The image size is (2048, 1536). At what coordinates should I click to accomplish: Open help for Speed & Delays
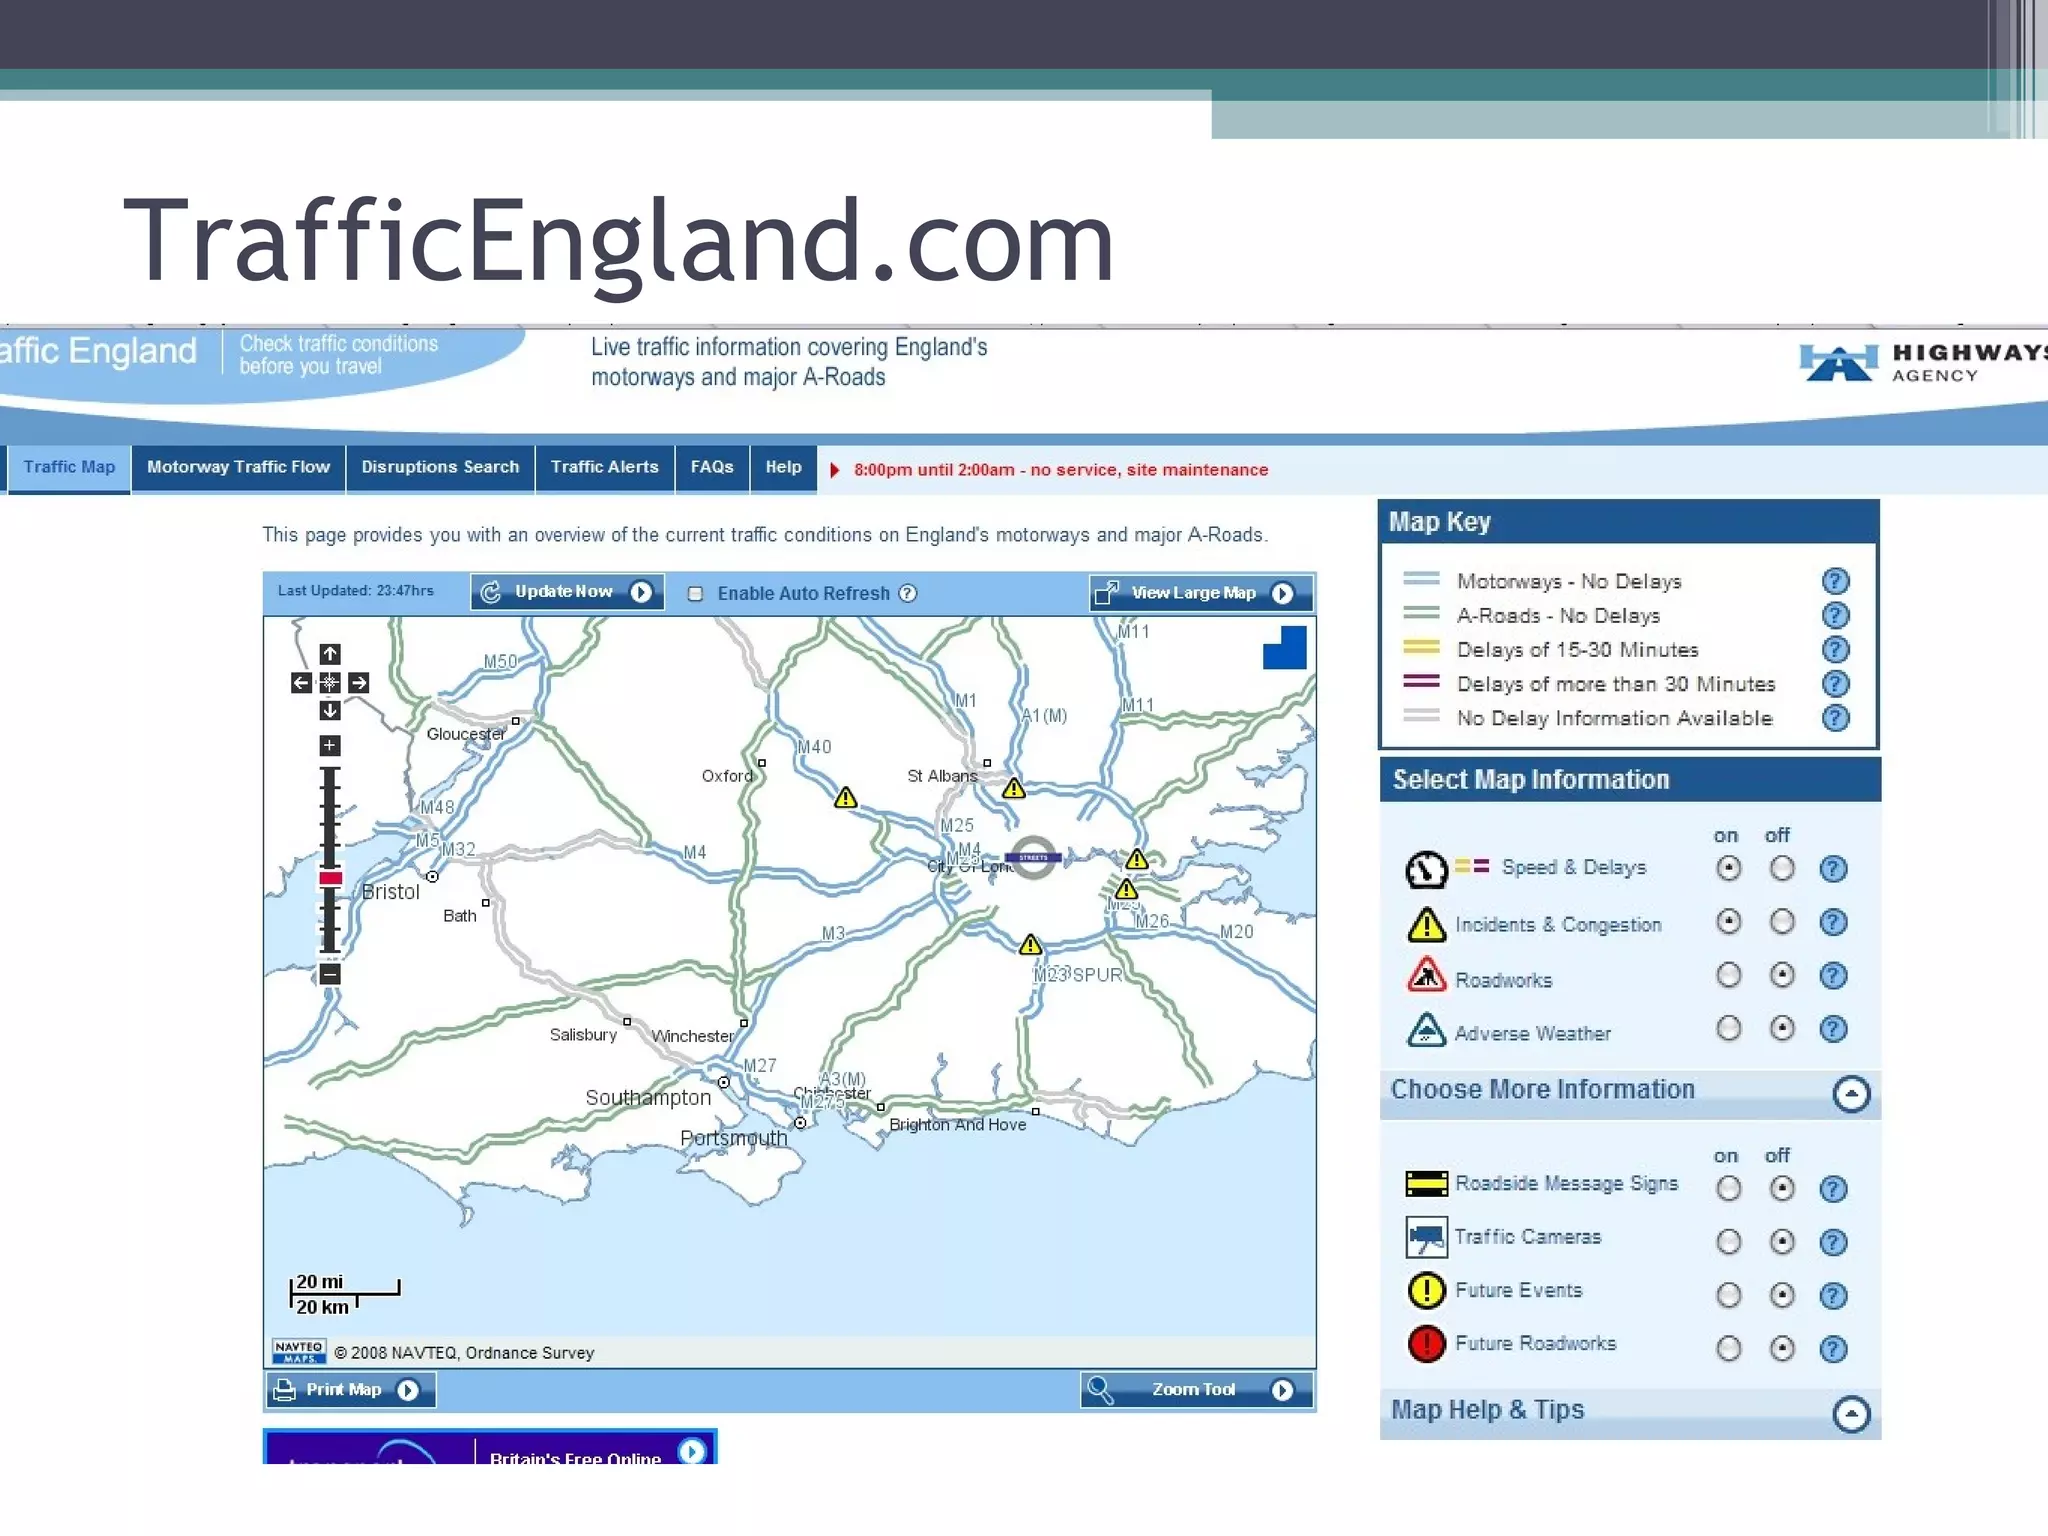pyautogui.click(x=1833, y=869)
